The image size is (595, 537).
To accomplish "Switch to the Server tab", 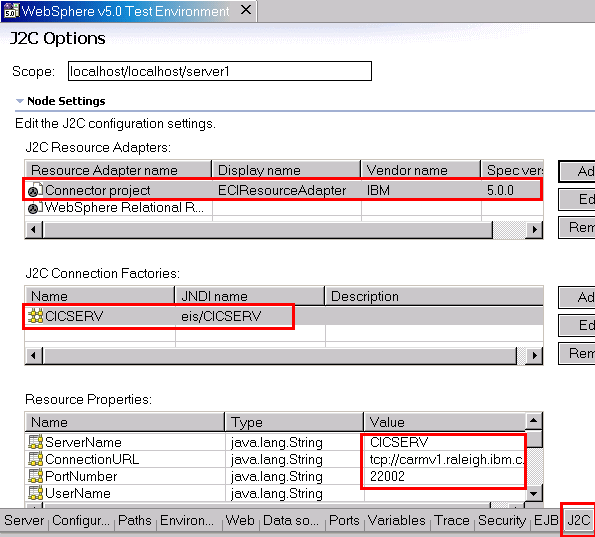I will pos(24,520).
